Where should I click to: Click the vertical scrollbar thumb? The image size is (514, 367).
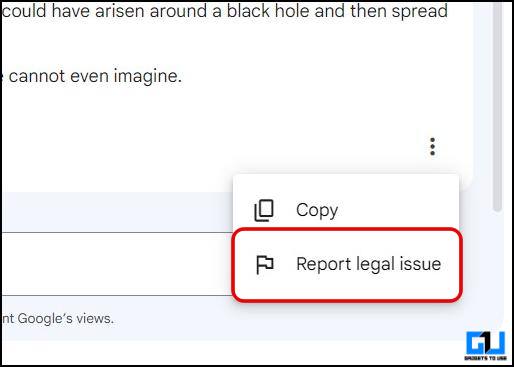point(498,106)
